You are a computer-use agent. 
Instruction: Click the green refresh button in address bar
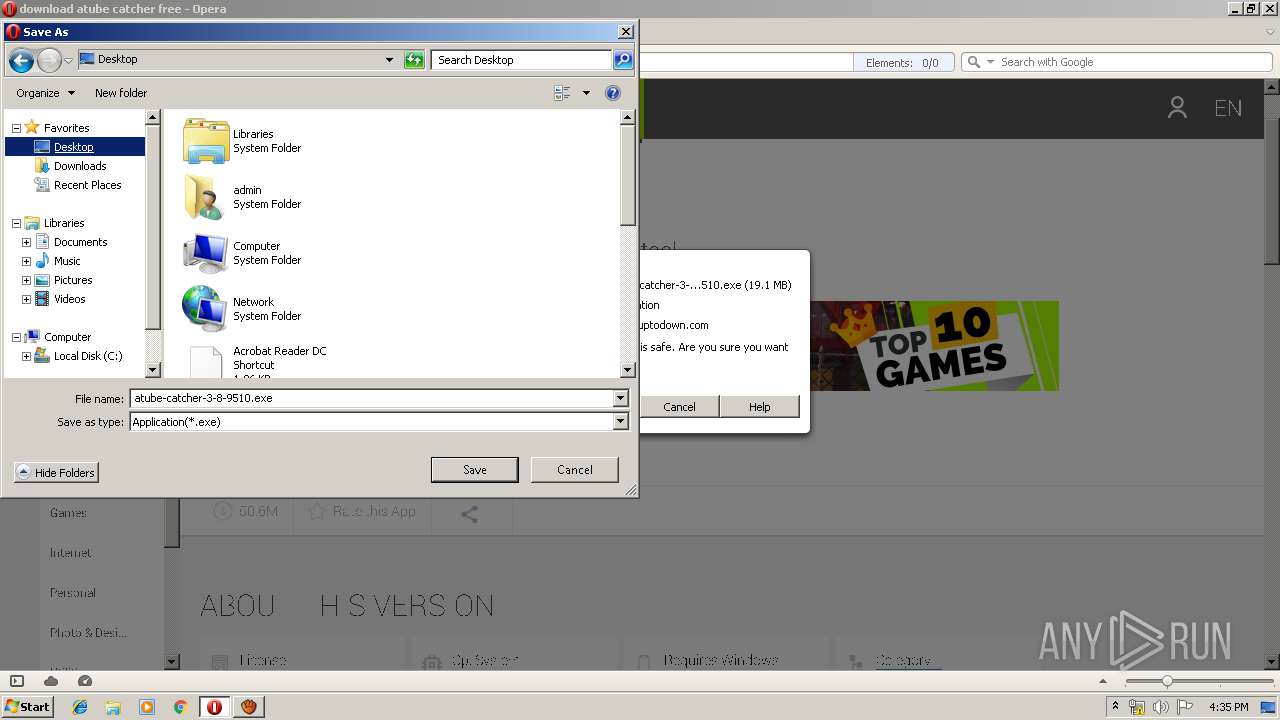tap(414, 60)
